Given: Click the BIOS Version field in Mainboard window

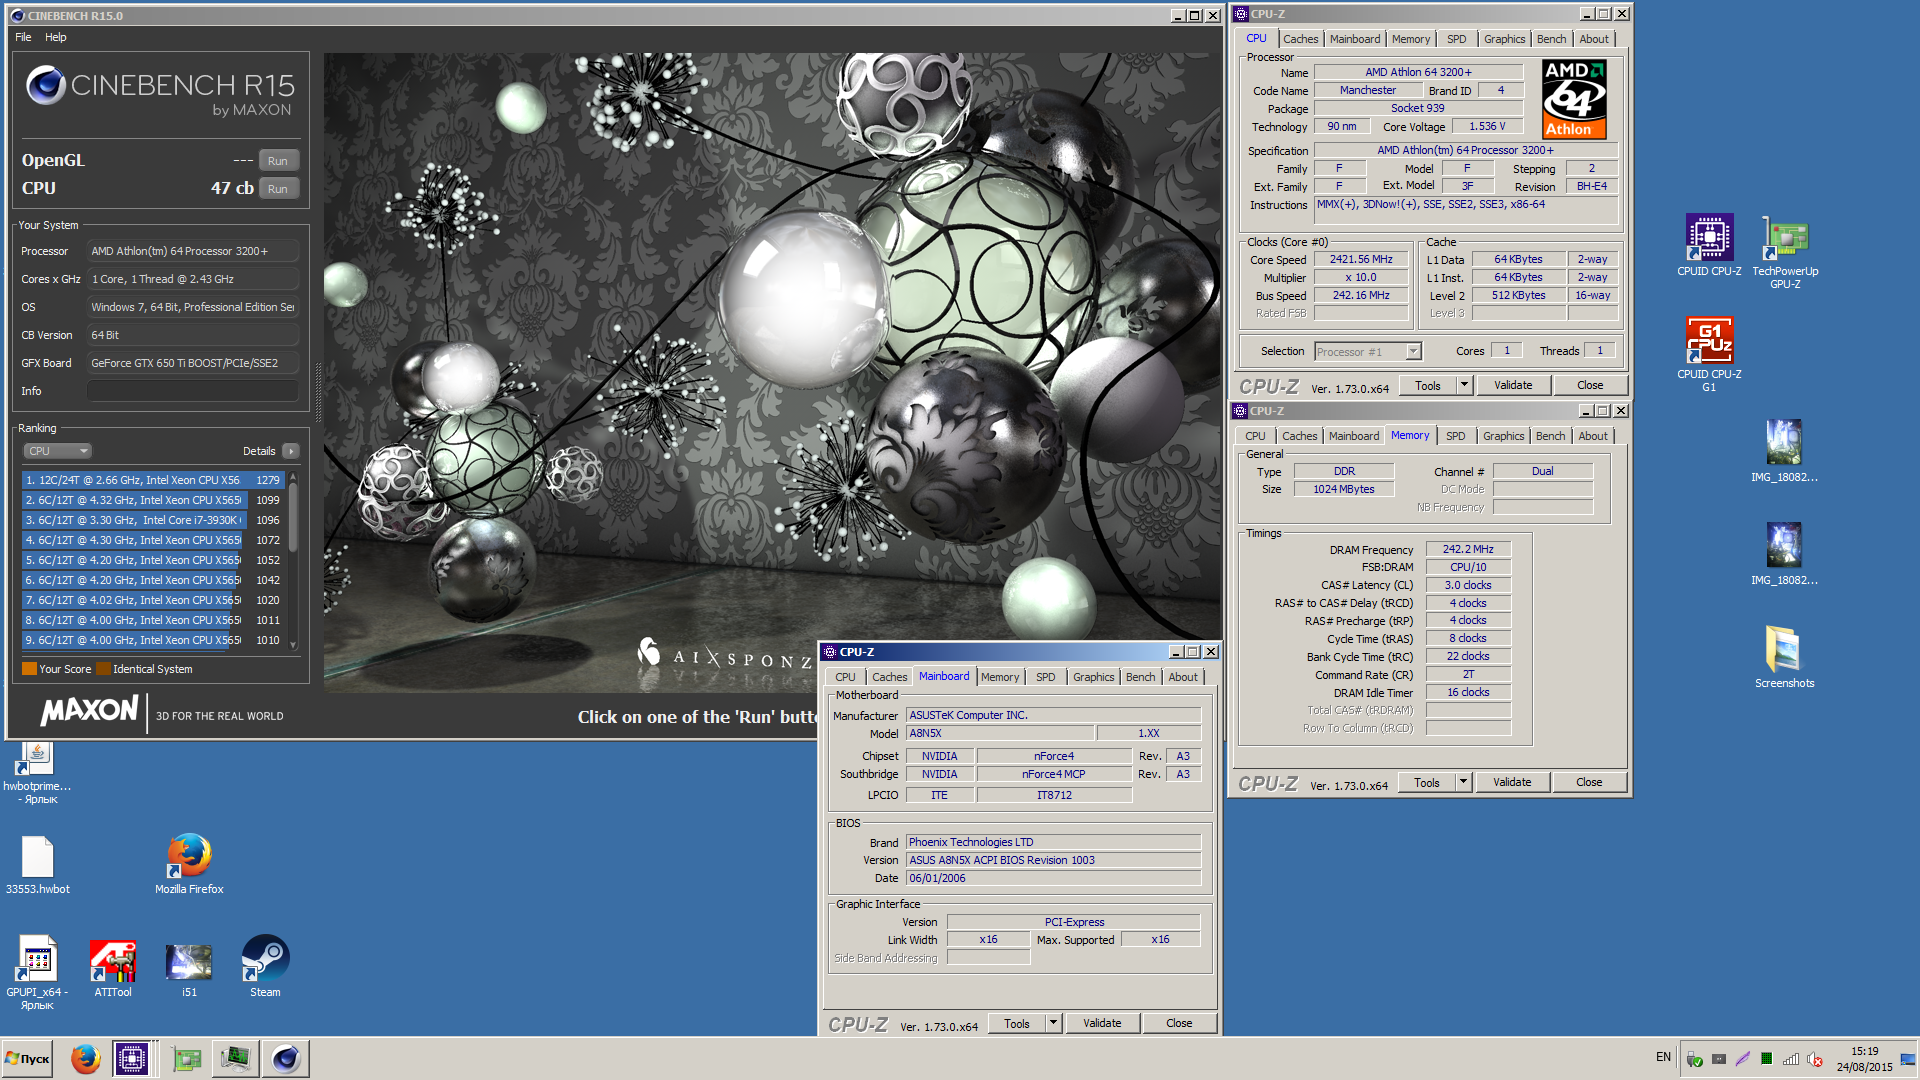Looking at the screenshot, I should tap(1053, 860).
